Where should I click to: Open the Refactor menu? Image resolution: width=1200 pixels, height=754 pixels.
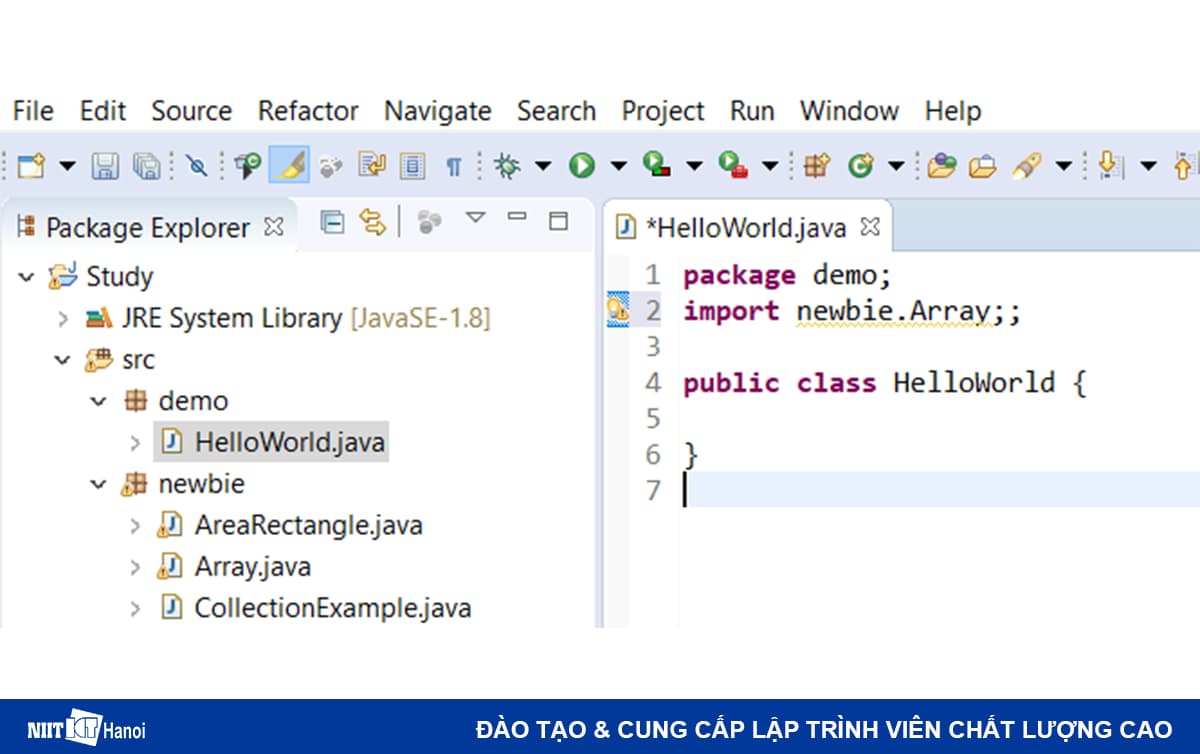[307, 111]
